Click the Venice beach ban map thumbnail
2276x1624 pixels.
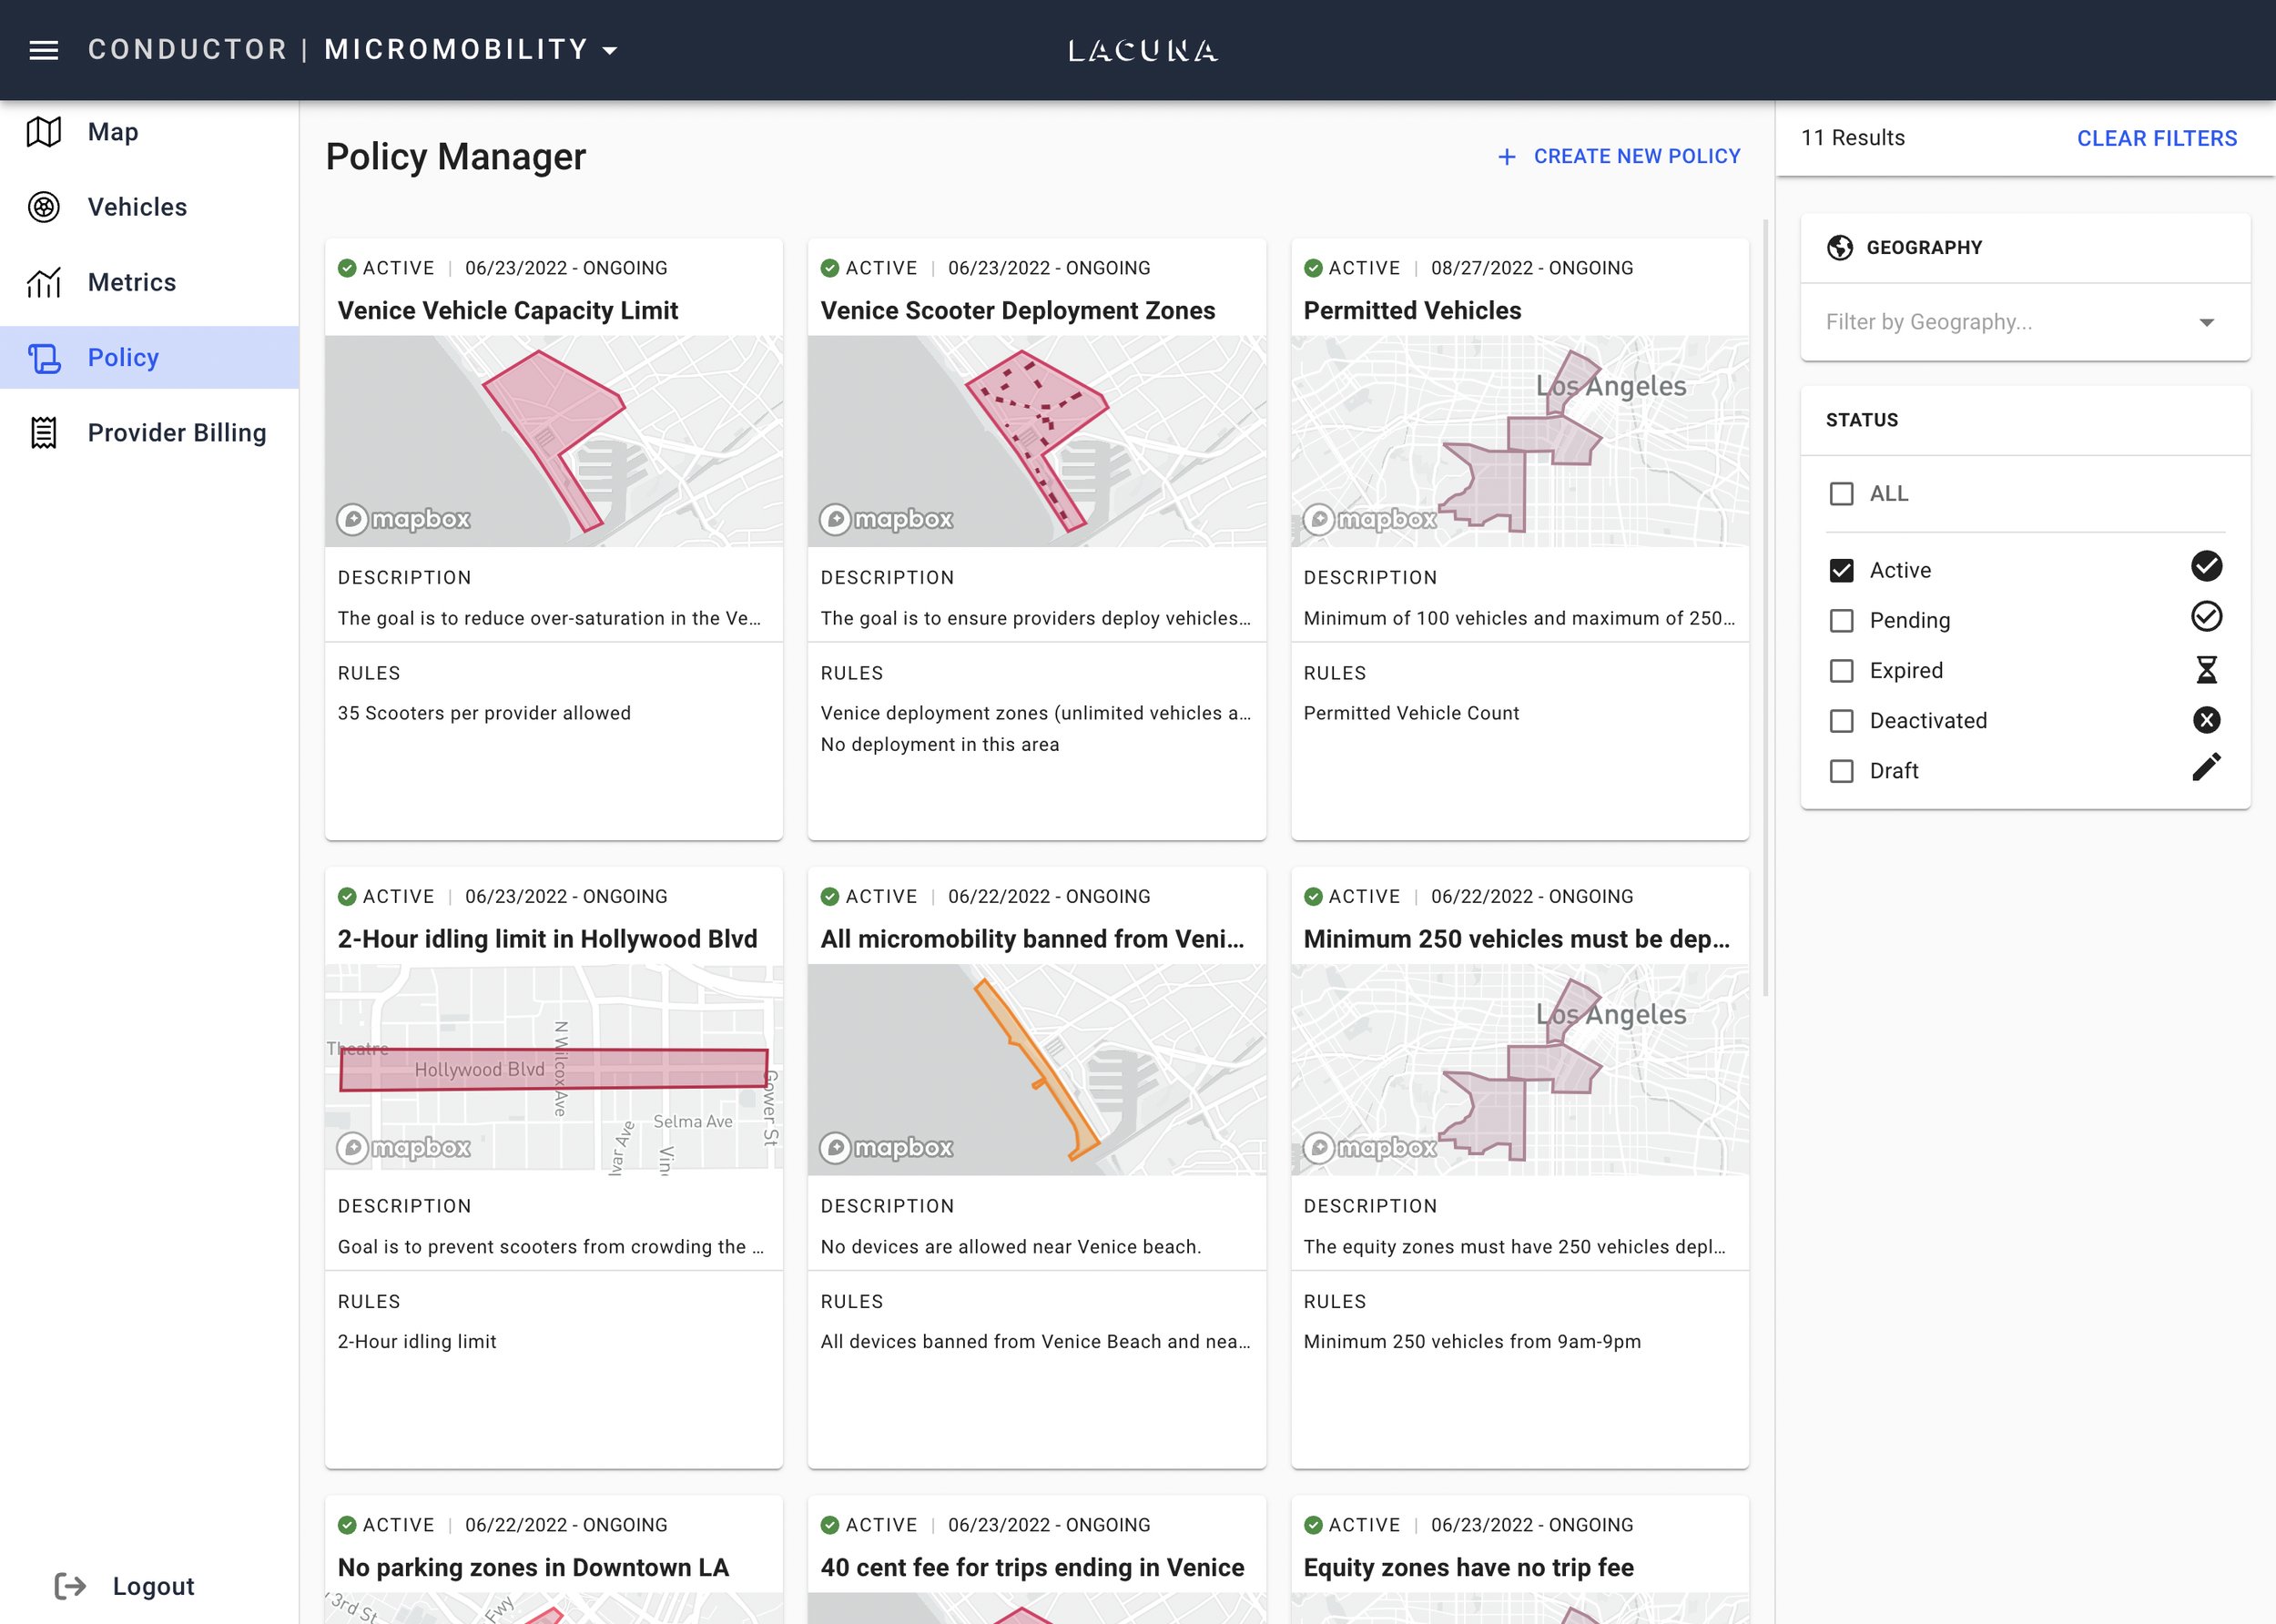tap(1036, 1069)
